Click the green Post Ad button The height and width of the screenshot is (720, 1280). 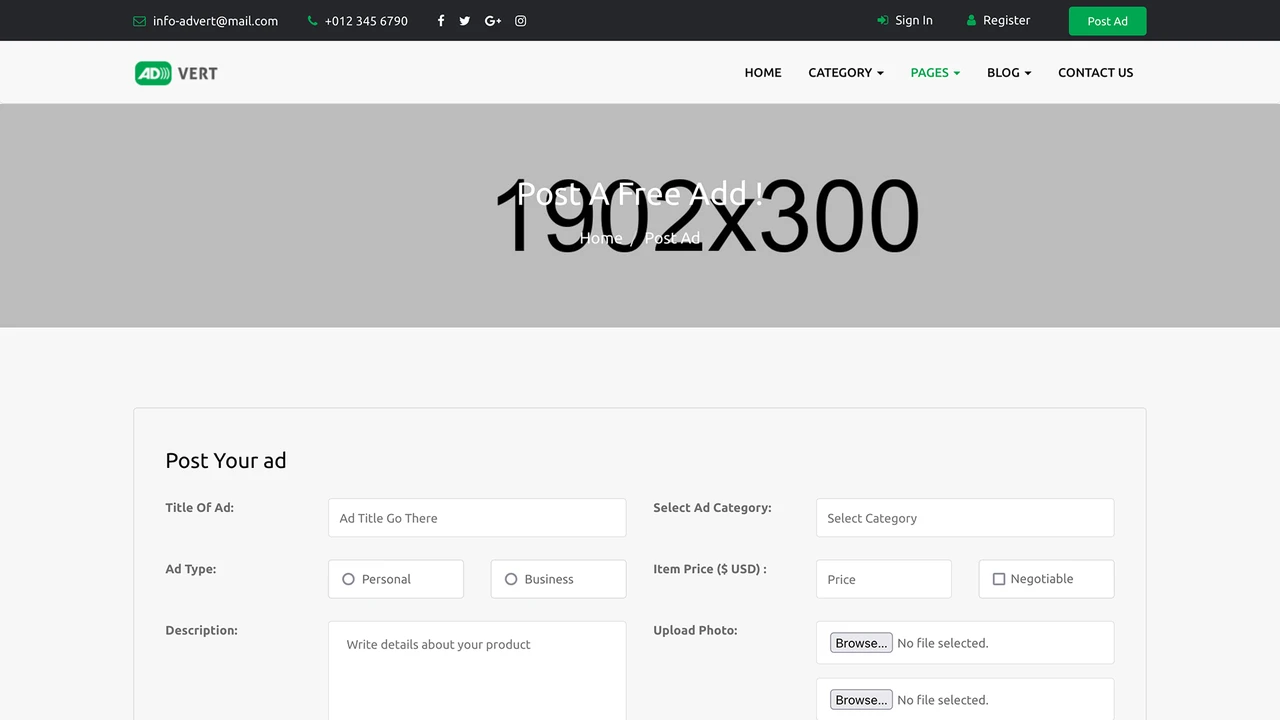pos(1107,21)
